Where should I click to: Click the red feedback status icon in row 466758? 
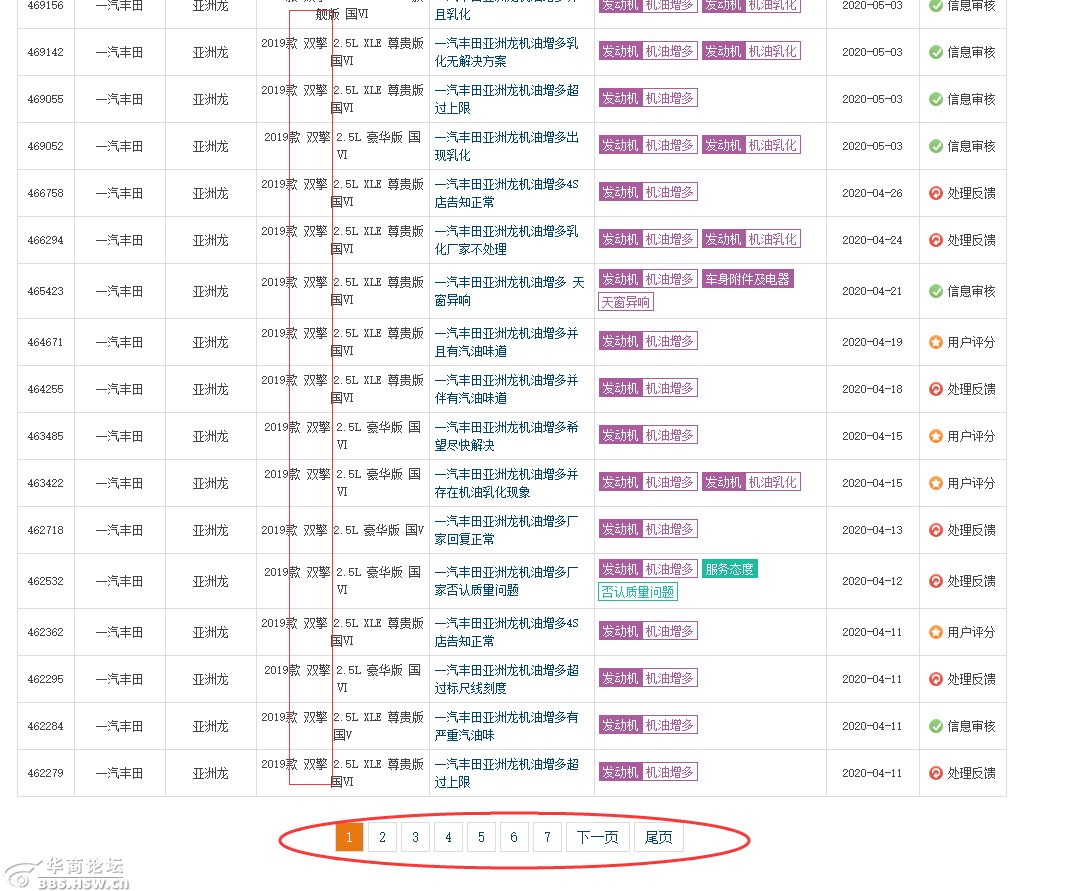coord(936,193)
